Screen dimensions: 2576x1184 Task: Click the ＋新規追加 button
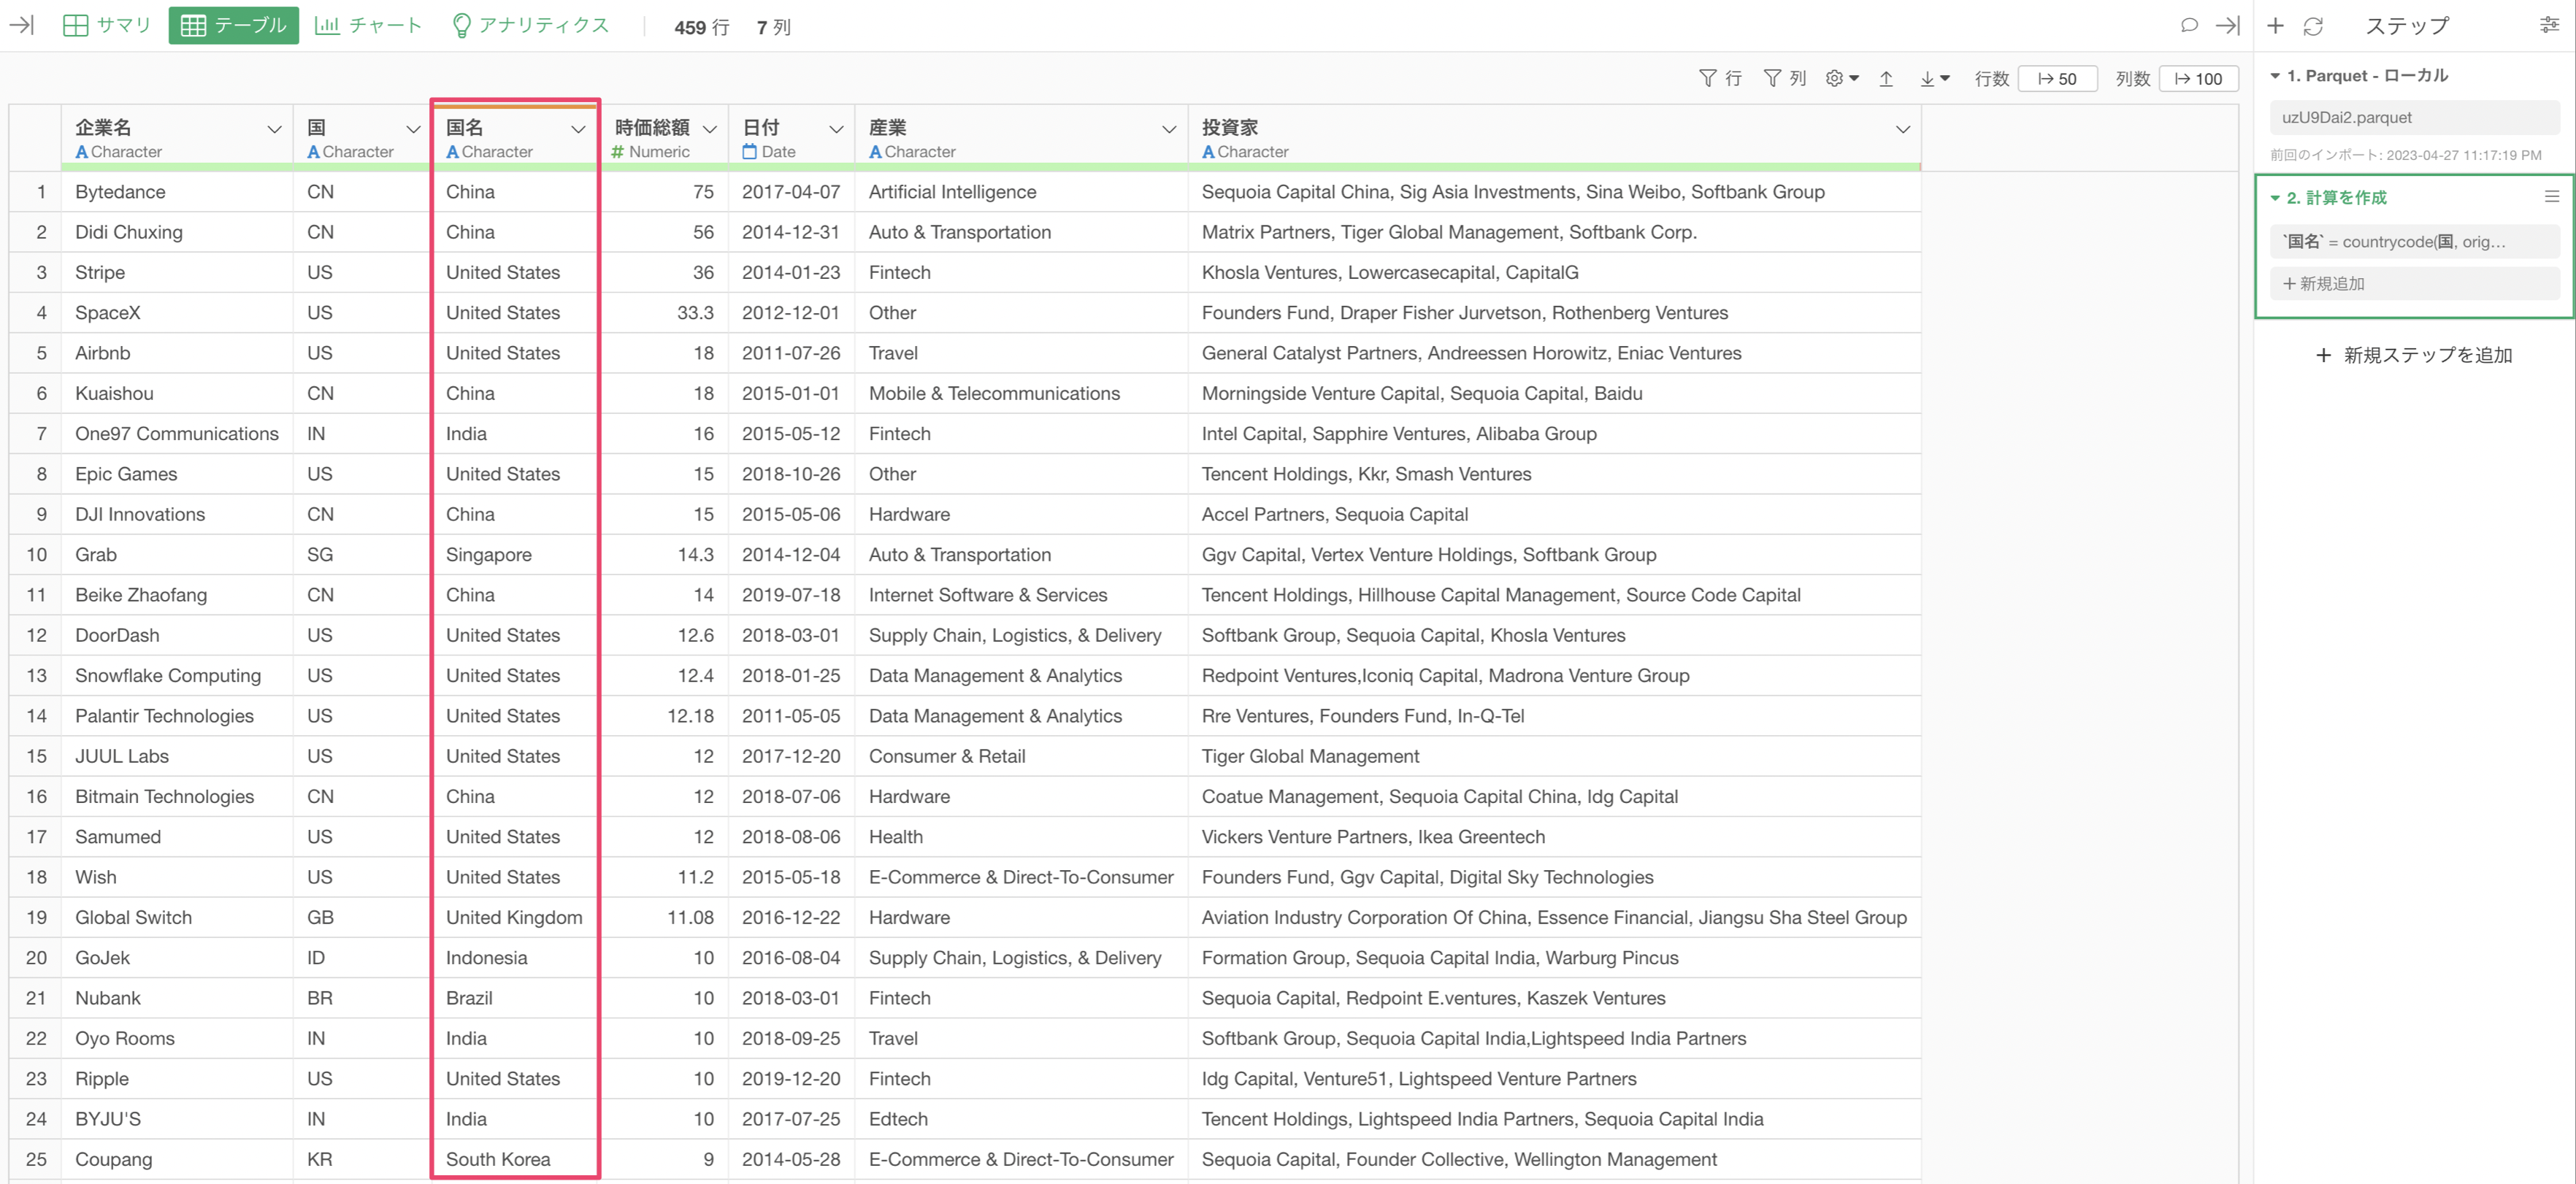(2414, 284)
